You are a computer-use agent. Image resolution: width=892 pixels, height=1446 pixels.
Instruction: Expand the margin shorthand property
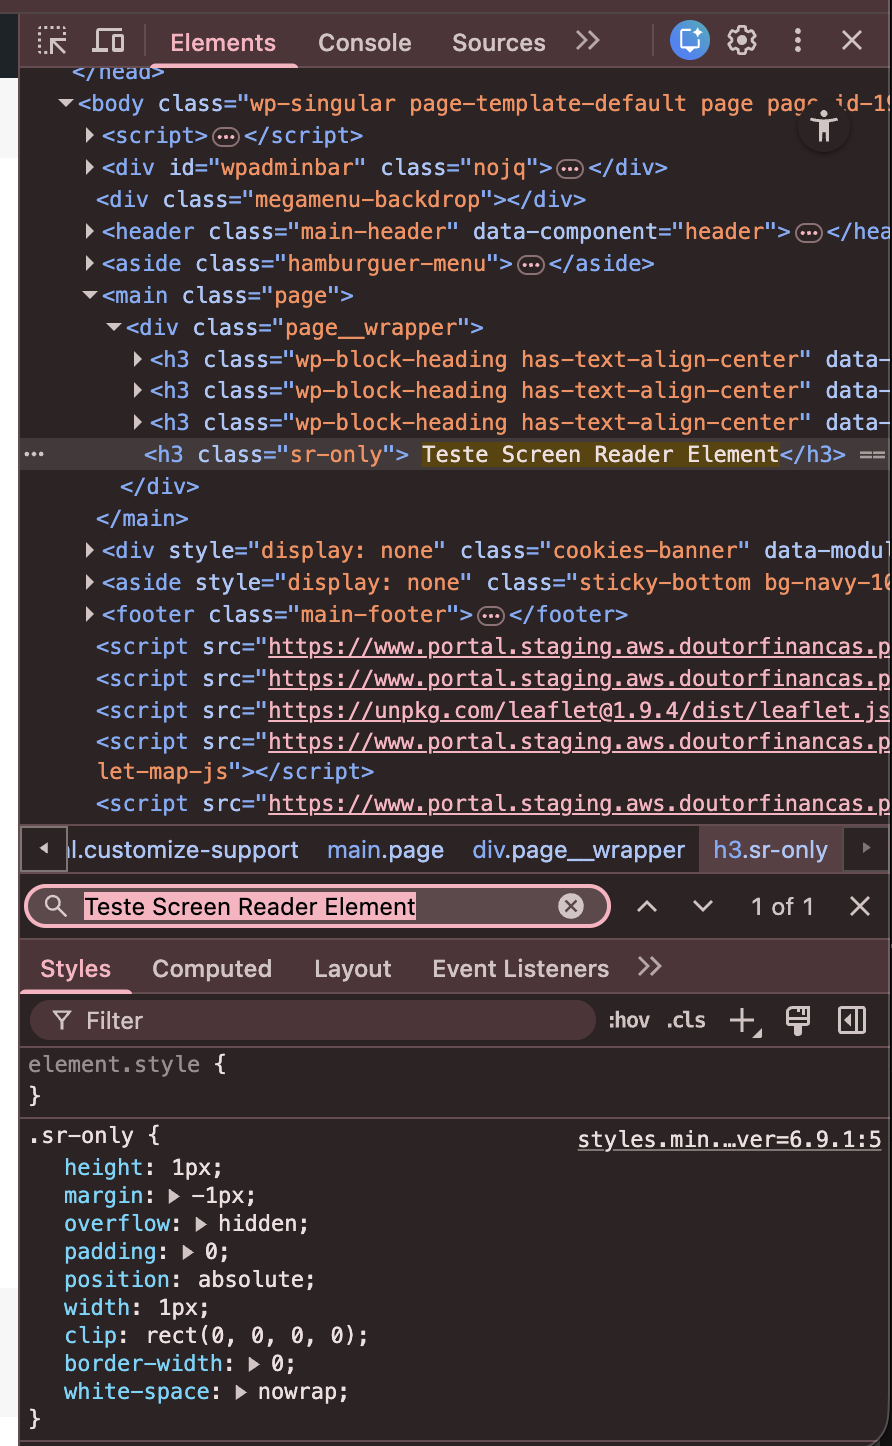(175, 1196)
